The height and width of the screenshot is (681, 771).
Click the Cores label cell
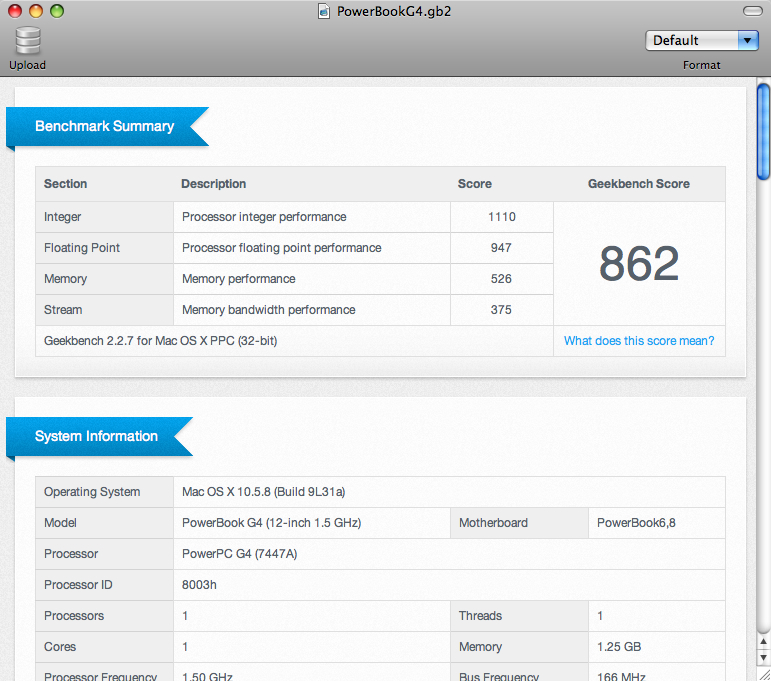coord(104,647)
